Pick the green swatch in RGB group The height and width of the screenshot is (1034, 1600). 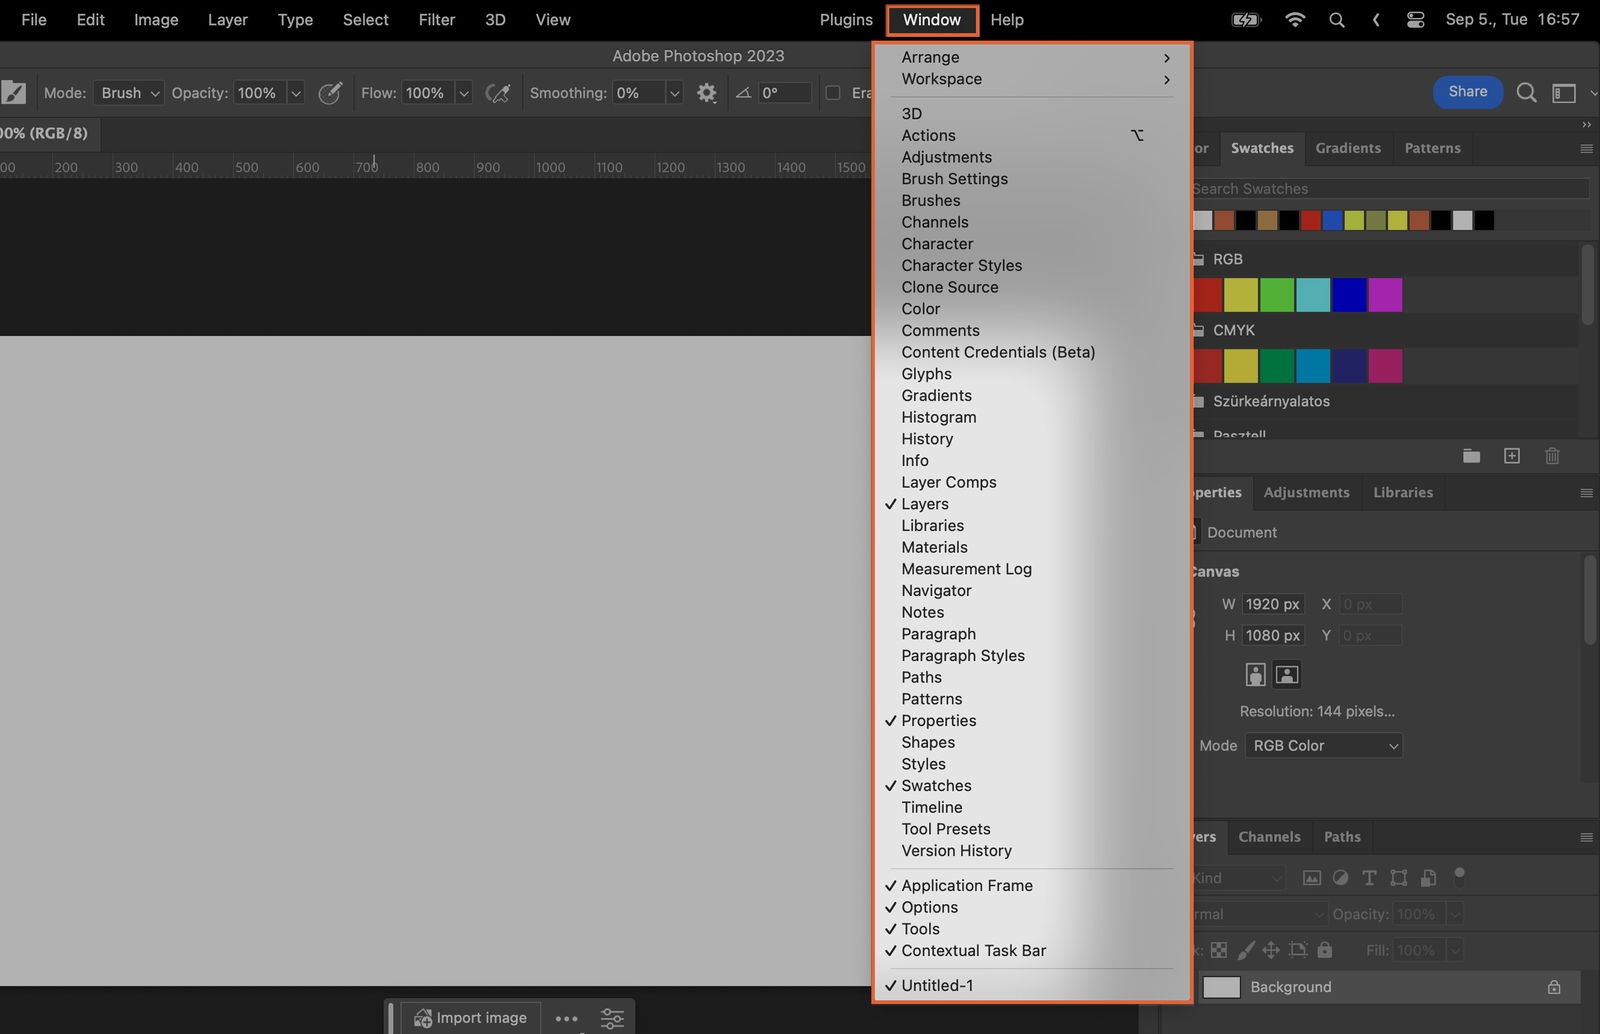pos(1277,295)
